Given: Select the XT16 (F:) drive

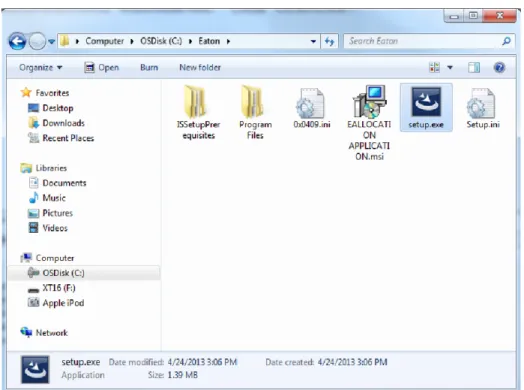Looking at the screenshot, I should point(59,288).
